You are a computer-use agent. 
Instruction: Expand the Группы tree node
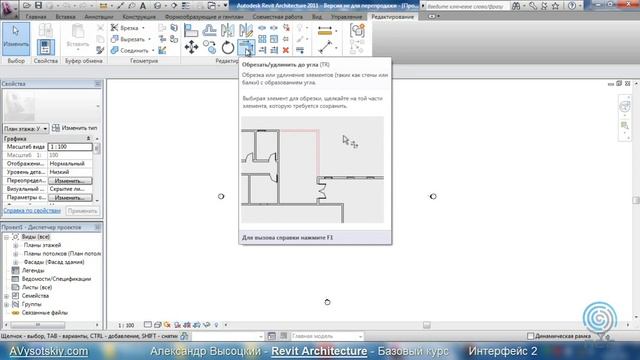(7, 304)
